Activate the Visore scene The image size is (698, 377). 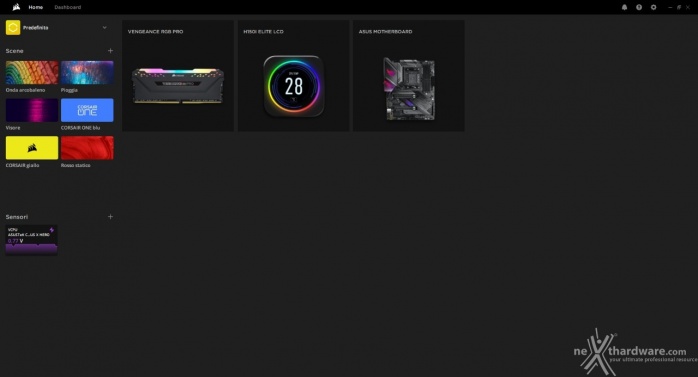[32, 110]
